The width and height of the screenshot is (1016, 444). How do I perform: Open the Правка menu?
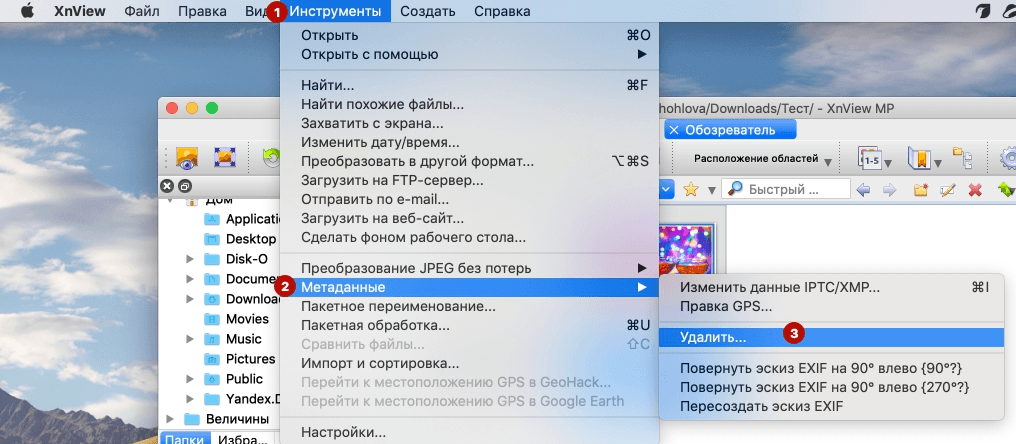pyautogui.click(x=202, y=11)
